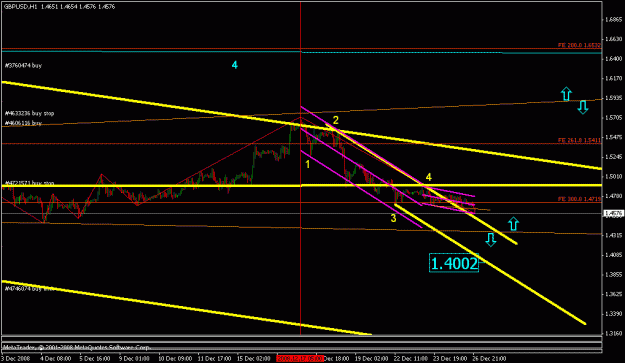Select the cyan wave label 4
This screenshot has height=363, width=625.
[x=235, y=65]
